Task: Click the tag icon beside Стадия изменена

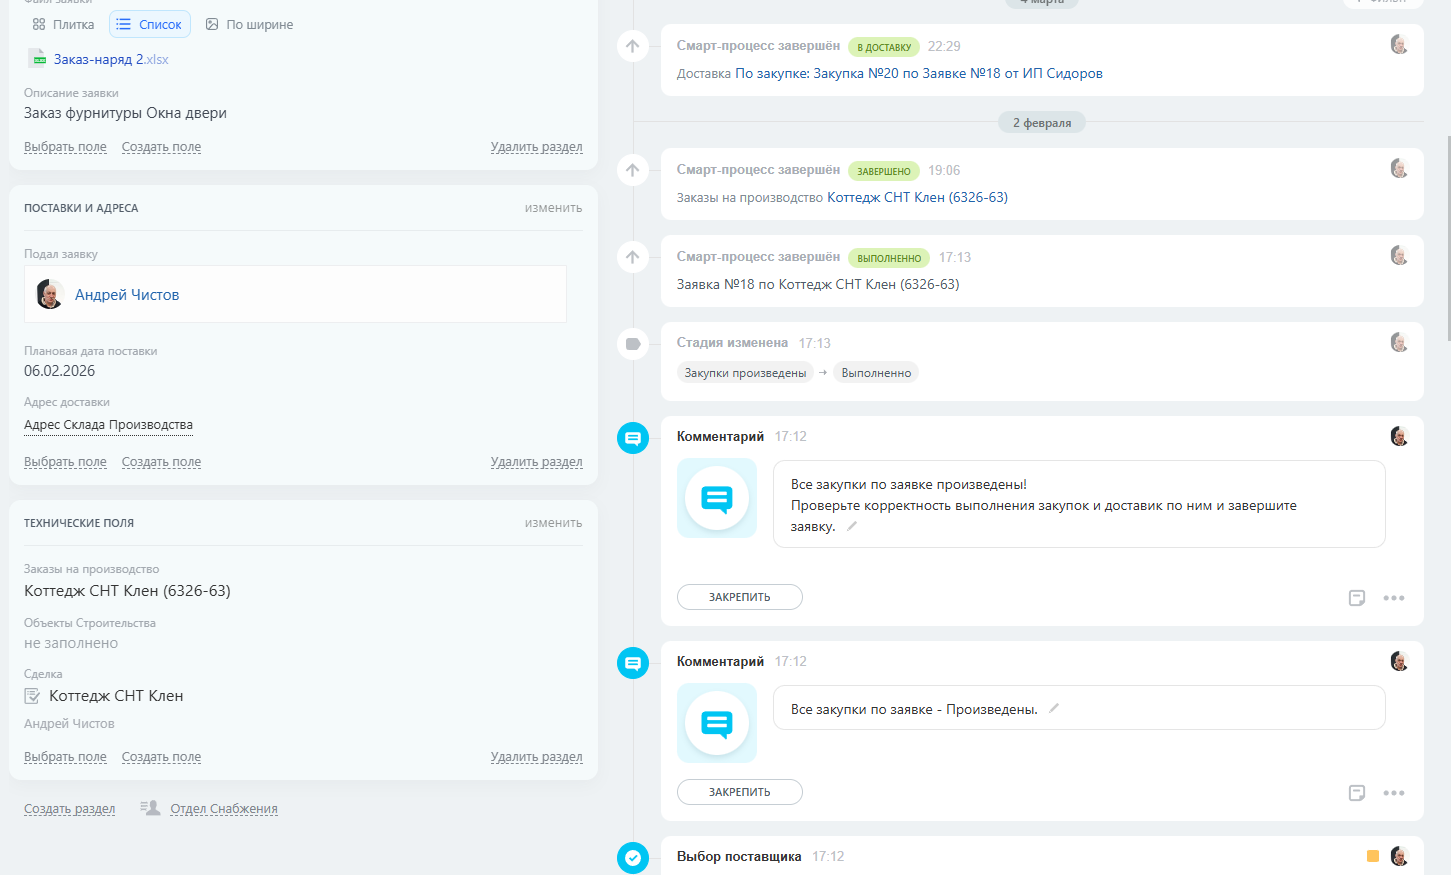Action: (x=633, y=344)
